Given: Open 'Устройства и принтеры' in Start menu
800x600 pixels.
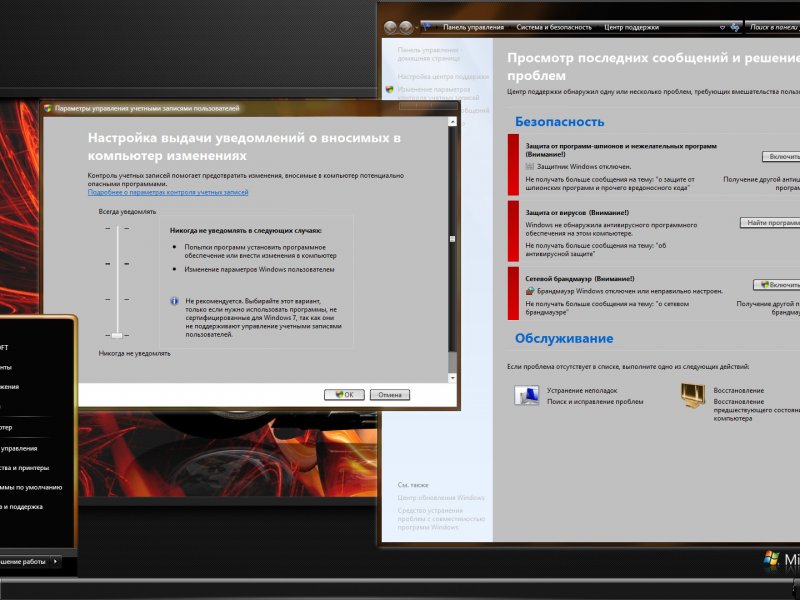Looking at the screenshot, I should coord(24,468).
